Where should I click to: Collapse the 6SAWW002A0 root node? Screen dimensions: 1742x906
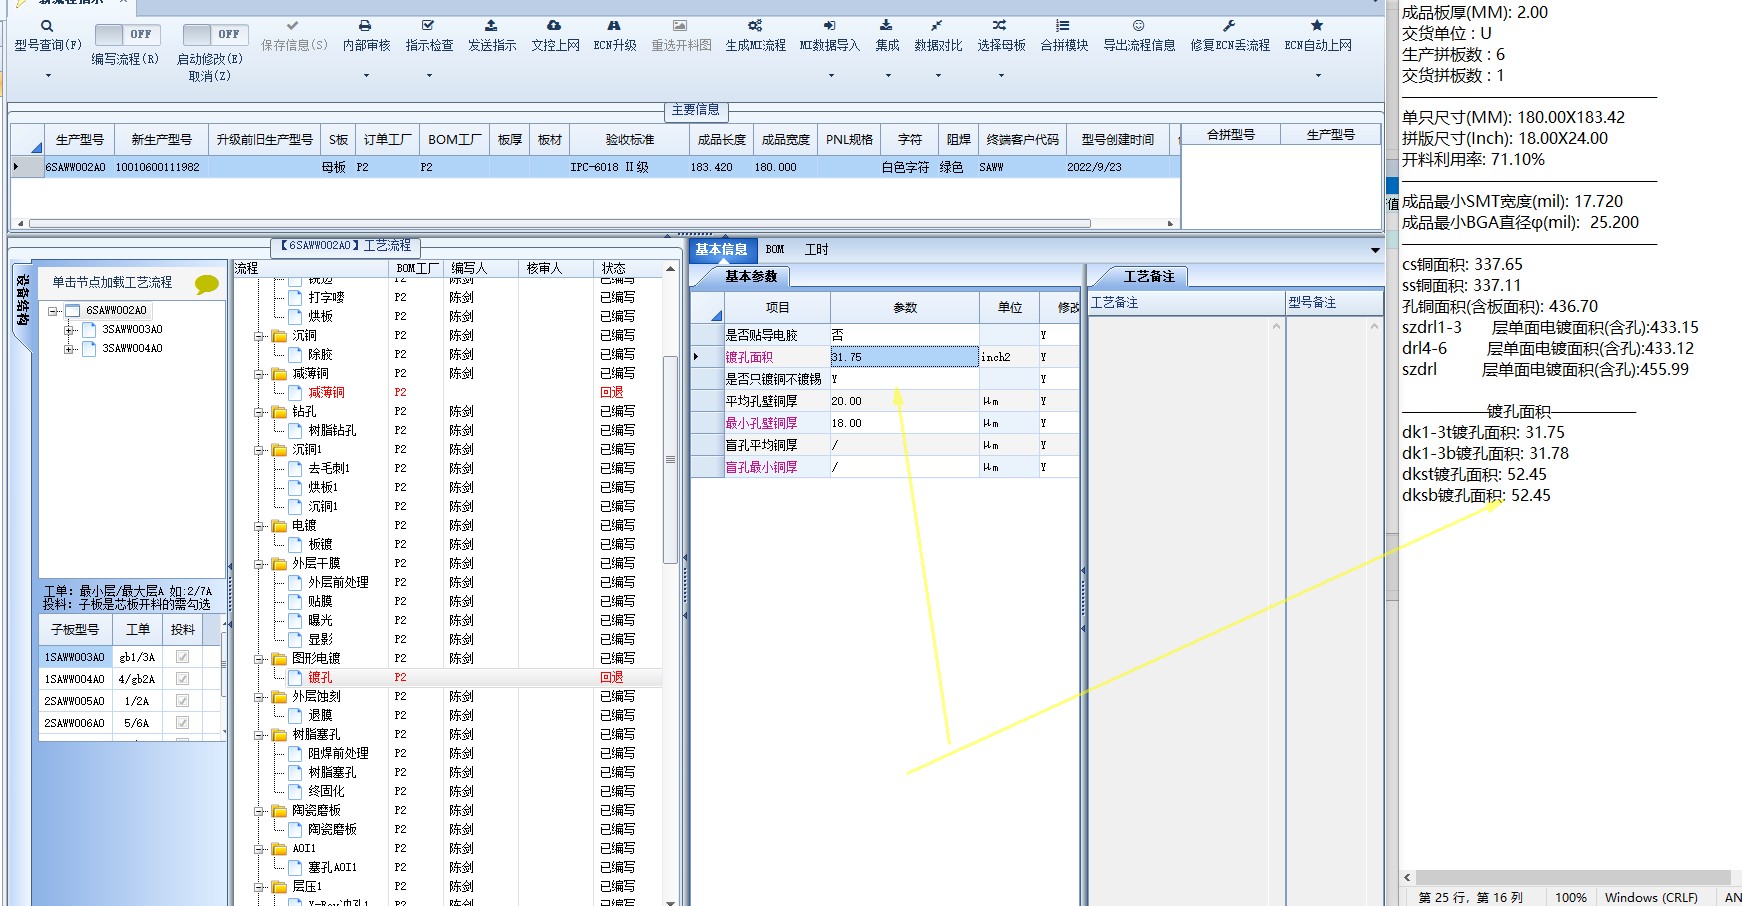53,311
